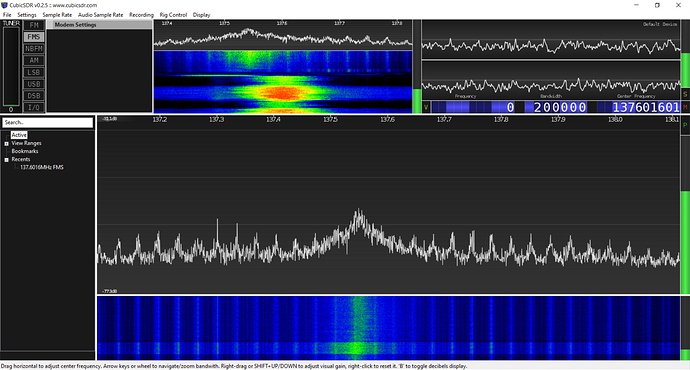690x370 pixels.
Task: Open the File menu
Action: click(x=7, y=15)
